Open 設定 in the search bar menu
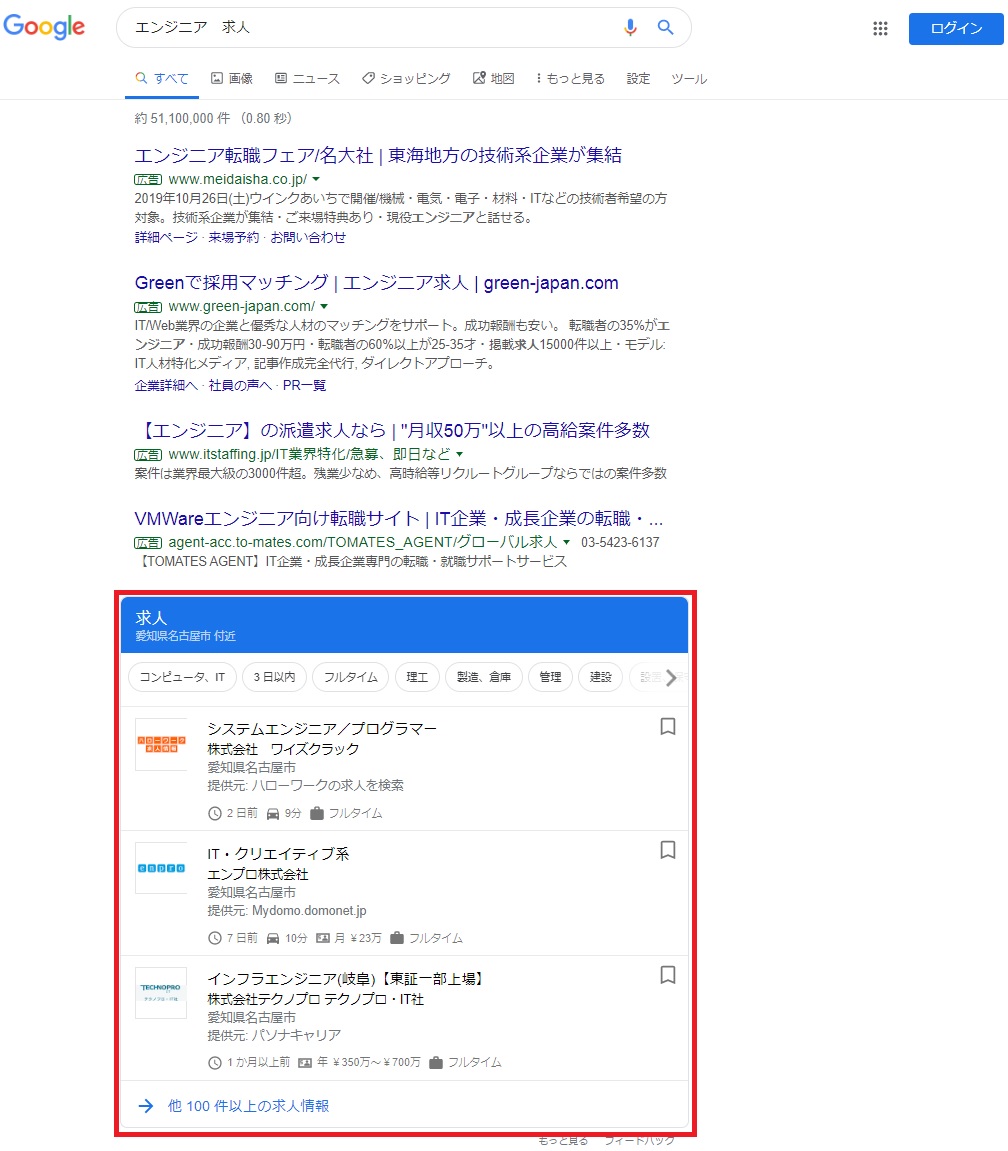Image resolution: width=1008 pixels, height=1151 pixels. pyautogui.click(x=638, y=79)
